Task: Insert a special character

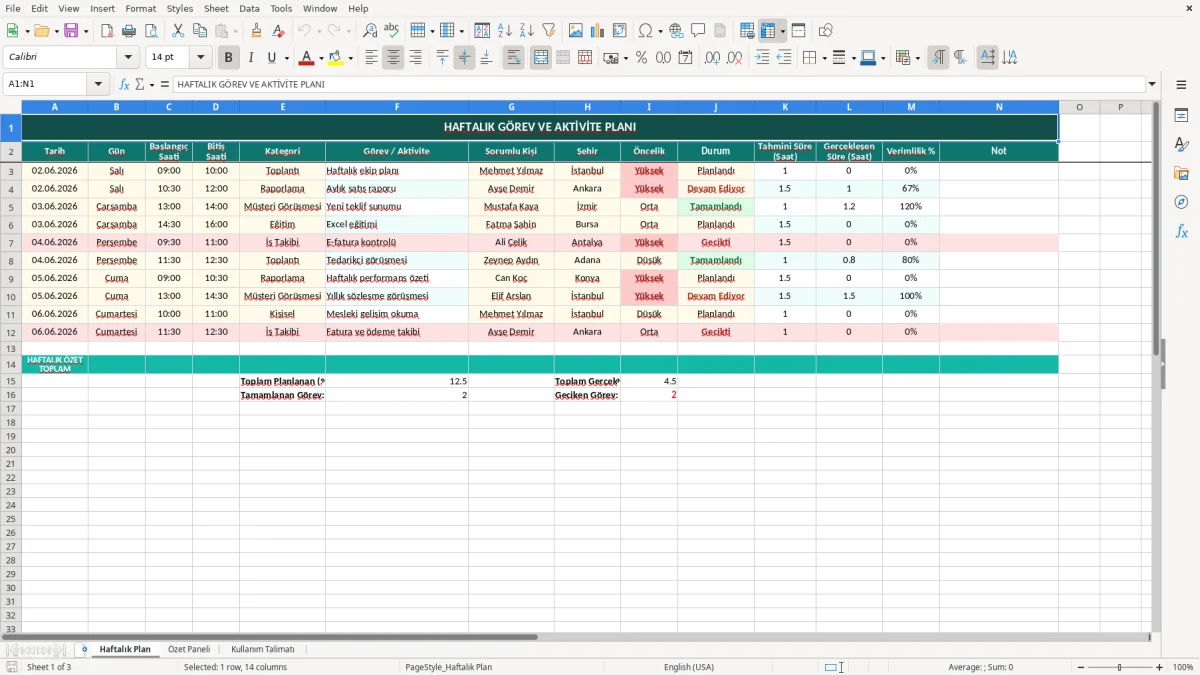Action: (645, 31)
